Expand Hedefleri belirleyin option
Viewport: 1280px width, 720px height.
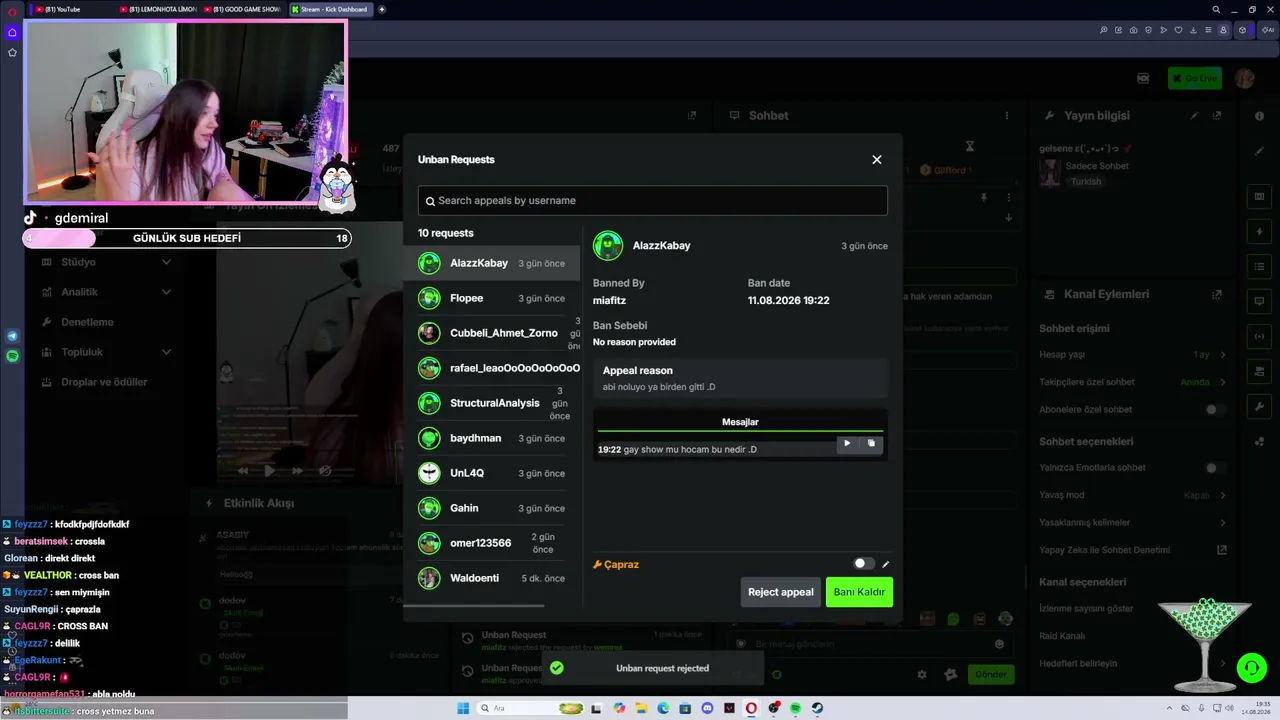tap(1133, 663)
